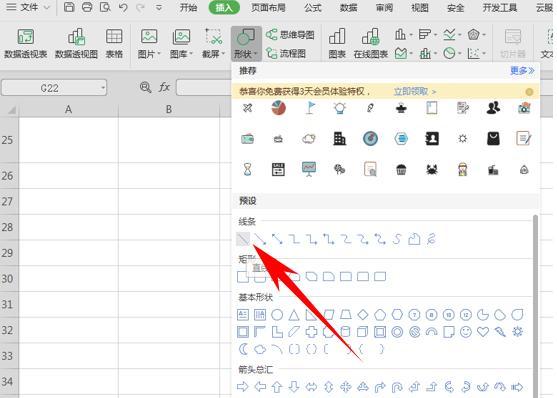Select the right arrow block shape

coord(243,387)
